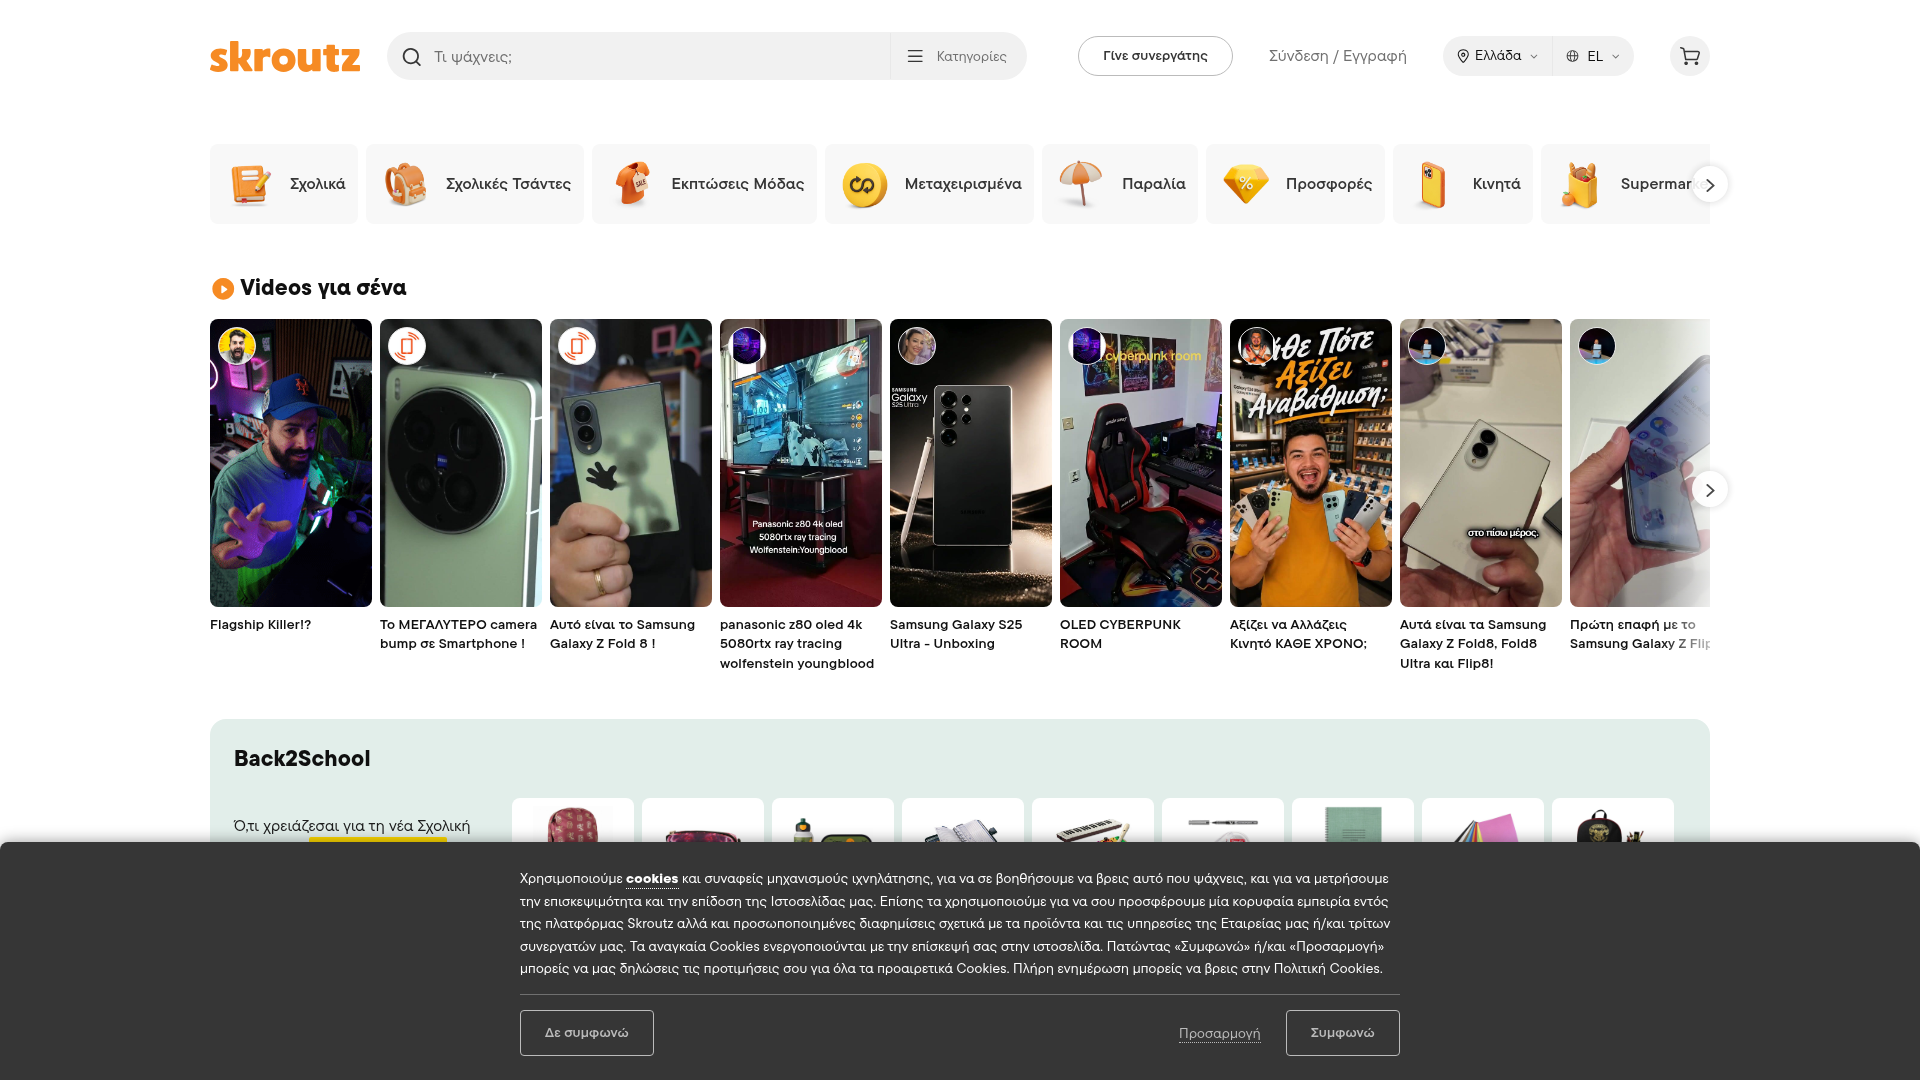Play the Πρώτη επαφή Galaxy Z Flip video
The image size is (1920, 1080).
[x=1640, y=463]
